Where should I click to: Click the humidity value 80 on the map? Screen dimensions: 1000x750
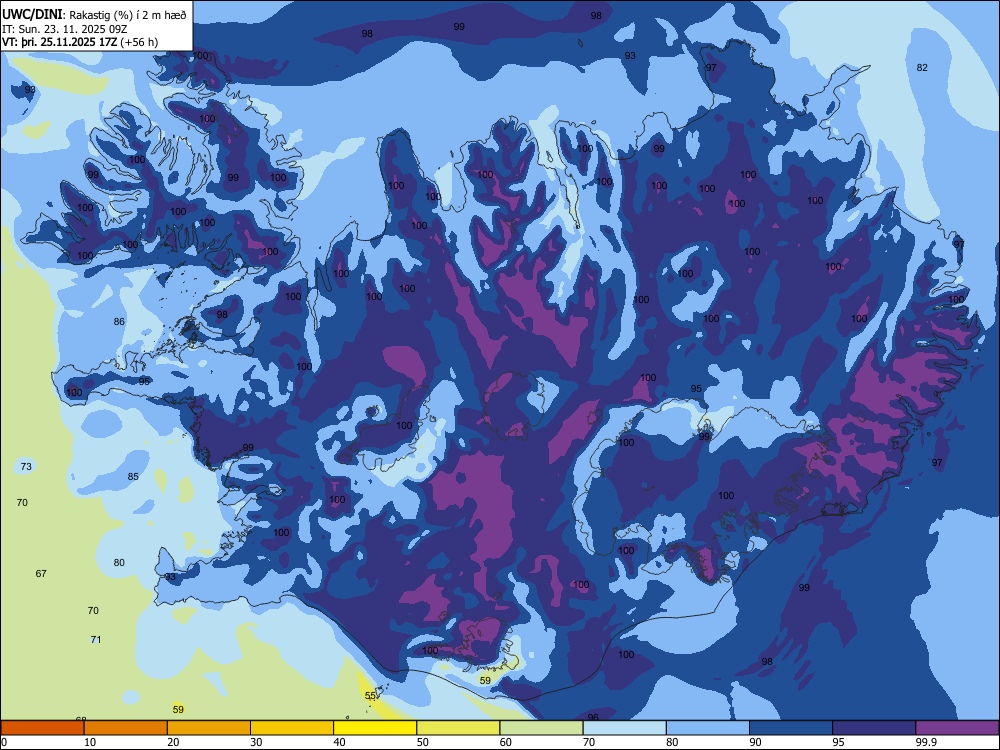click(x=119, y=562)
